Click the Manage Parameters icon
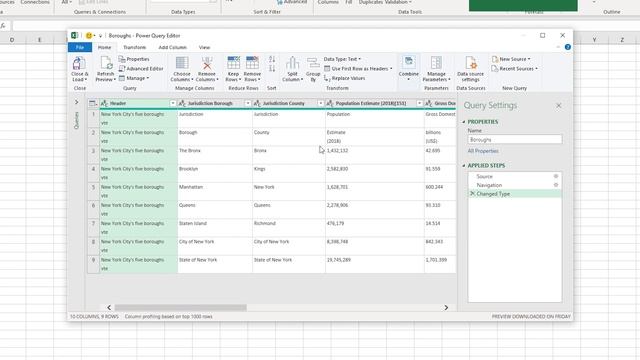 [x=436, y=63]
